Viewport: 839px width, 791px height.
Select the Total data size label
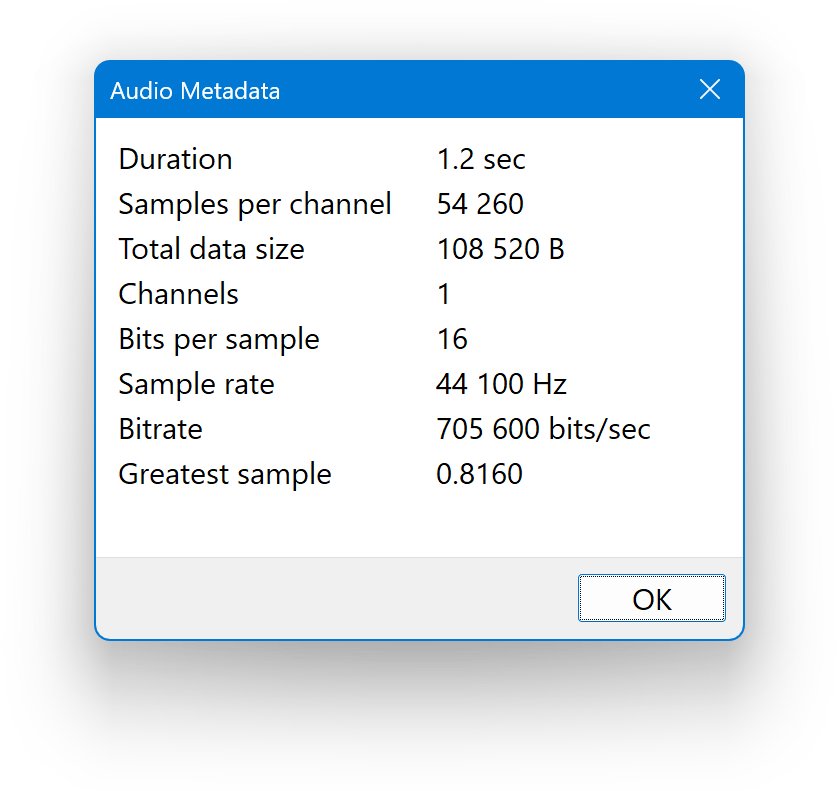click(211, 249)
